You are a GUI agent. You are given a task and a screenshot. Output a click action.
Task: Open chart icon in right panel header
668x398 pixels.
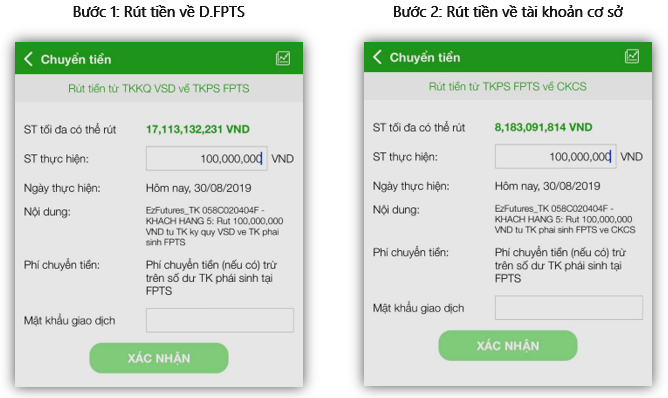(x=632, y=56)
